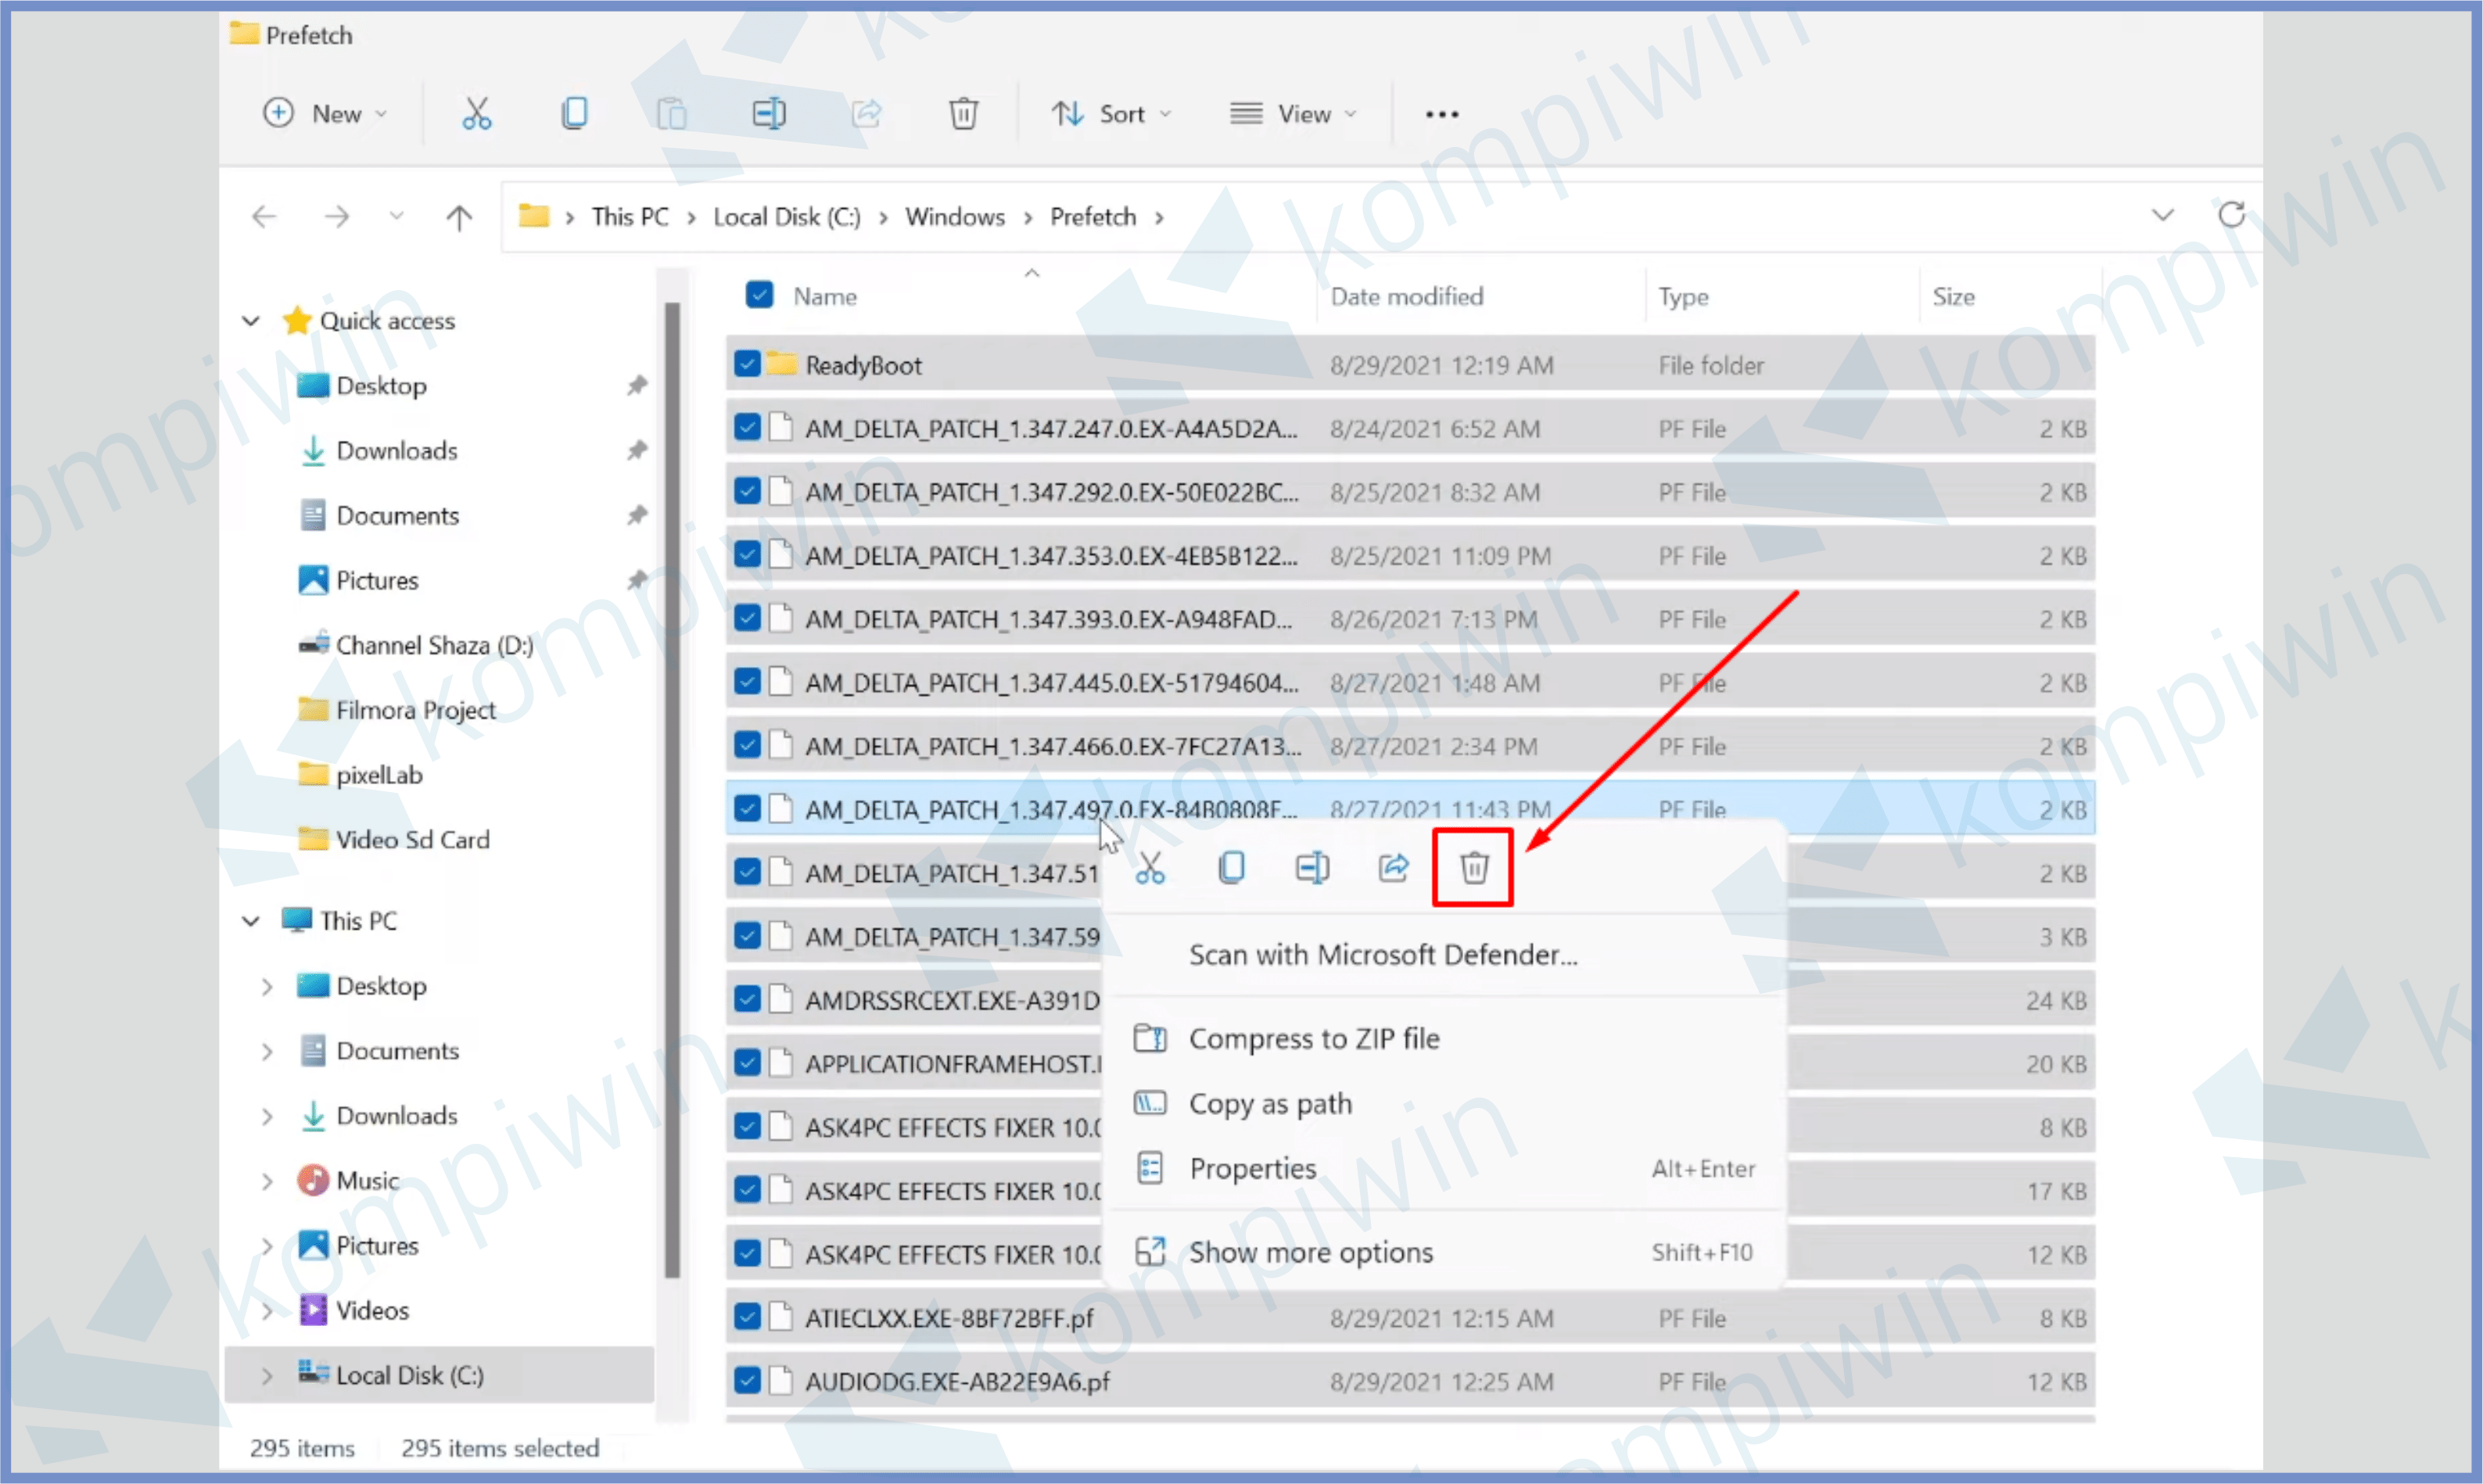
Task: Go up one folder level
Action: point(459,217)
